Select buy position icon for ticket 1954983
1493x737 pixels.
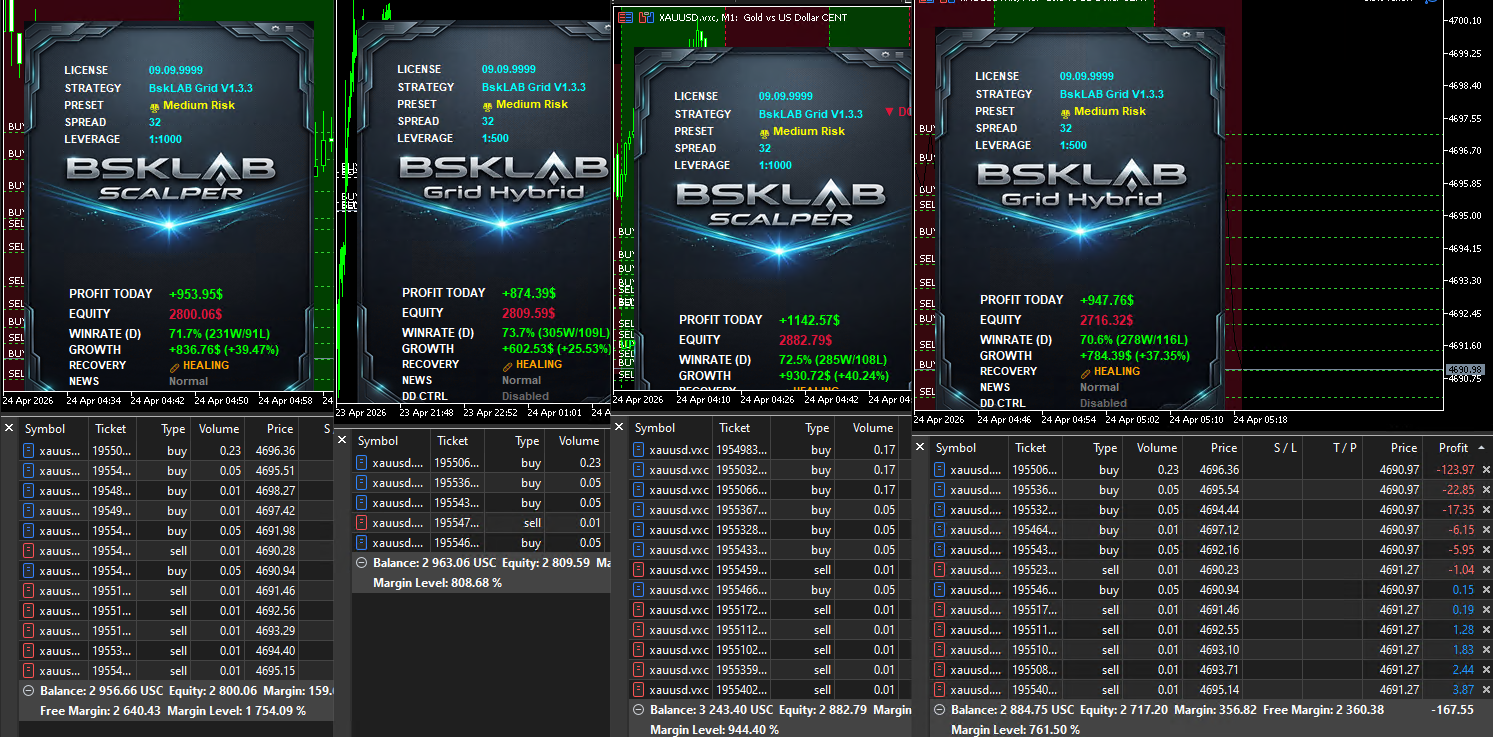click(x=639, y=450)
